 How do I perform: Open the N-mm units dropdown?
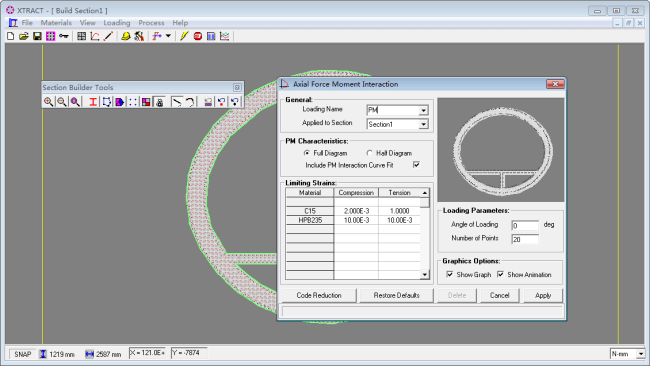click(x=640, y=354)
